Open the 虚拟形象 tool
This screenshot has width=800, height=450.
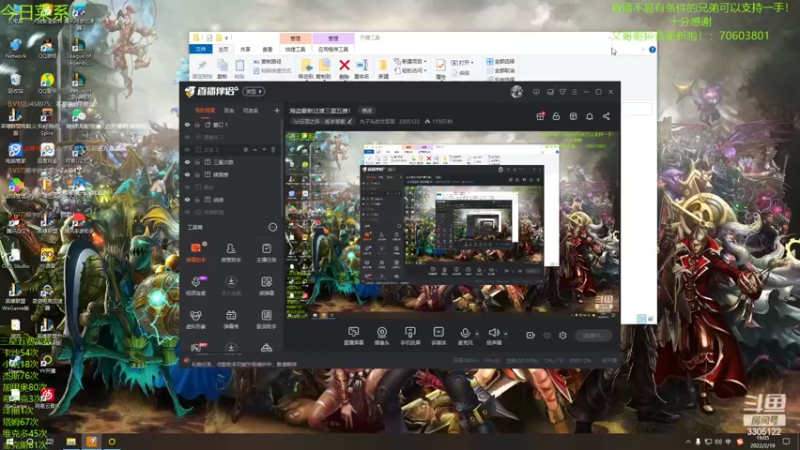195,319
